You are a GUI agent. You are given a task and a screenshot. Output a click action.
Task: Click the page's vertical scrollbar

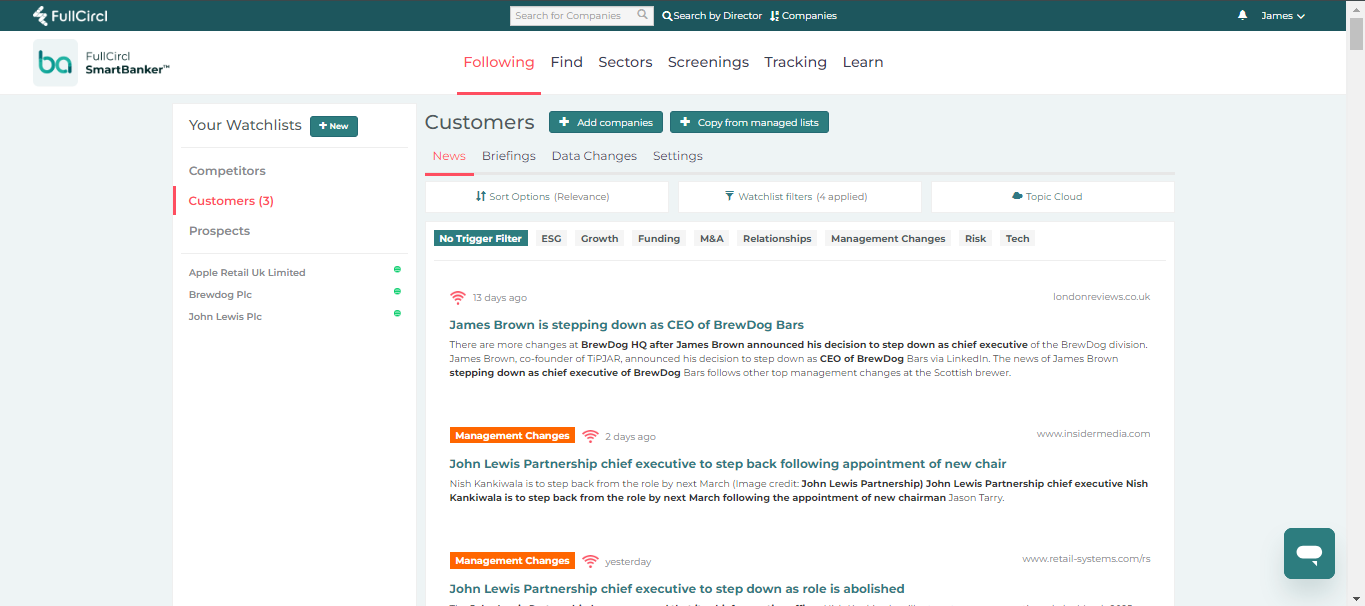pyautogui.click(x=1356, y=300)
